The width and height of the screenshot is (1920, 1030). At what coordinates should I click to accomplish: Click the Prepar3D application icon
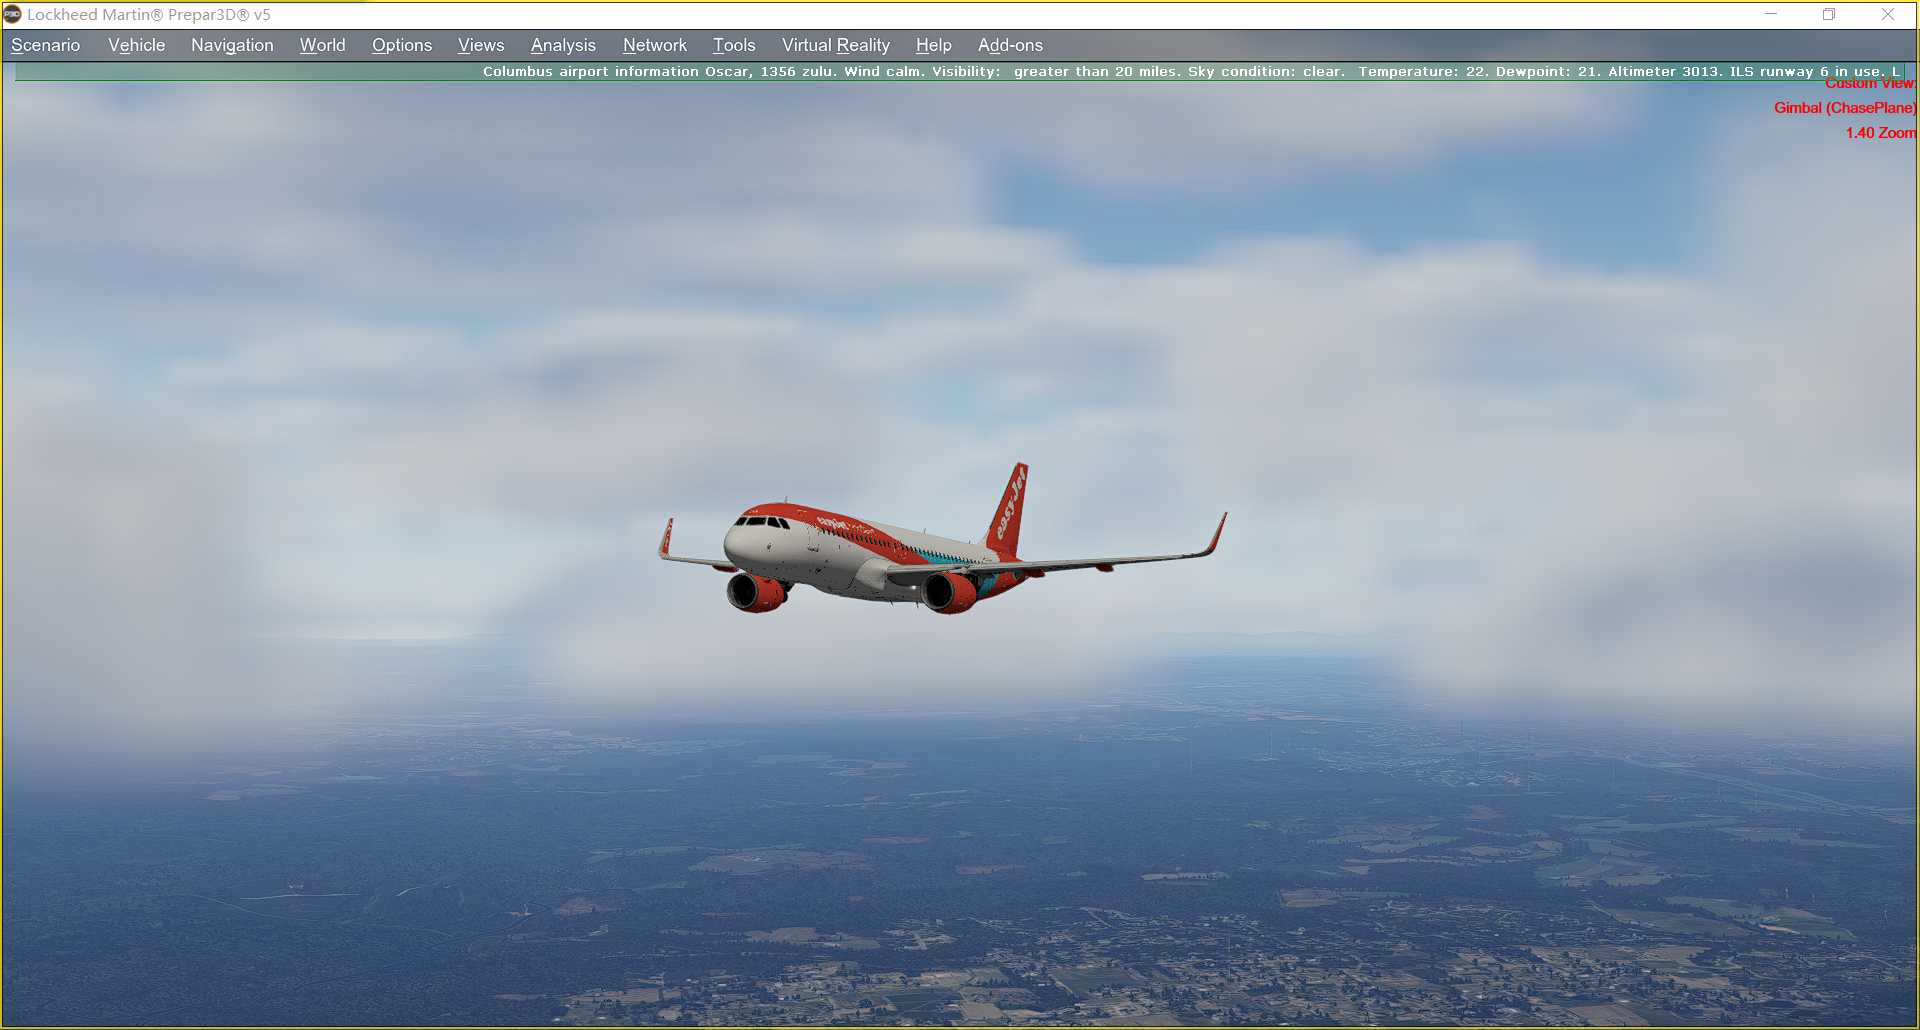[15, 15]
